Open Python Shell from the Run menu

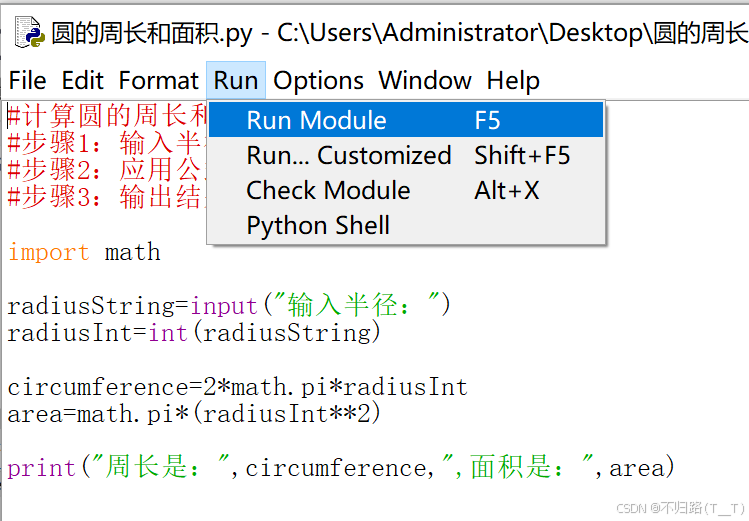point(318,226)
